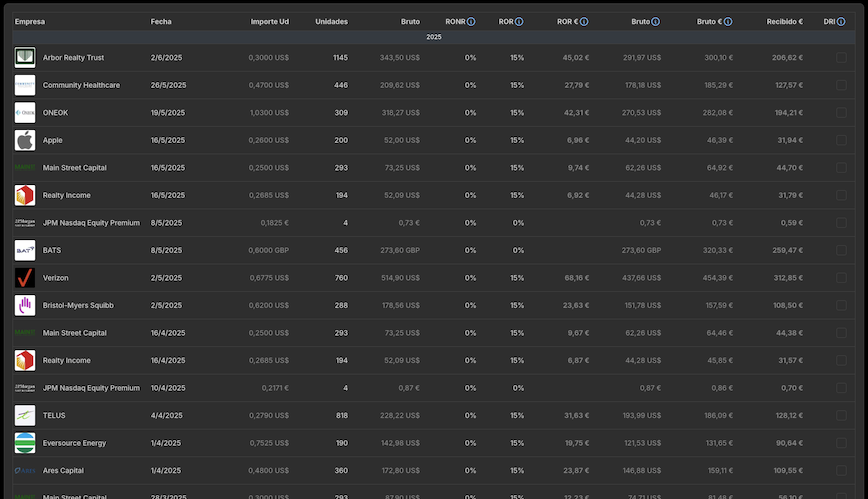Click the amount 0,2171 €
868x499 pixels.
click(275, 388)
